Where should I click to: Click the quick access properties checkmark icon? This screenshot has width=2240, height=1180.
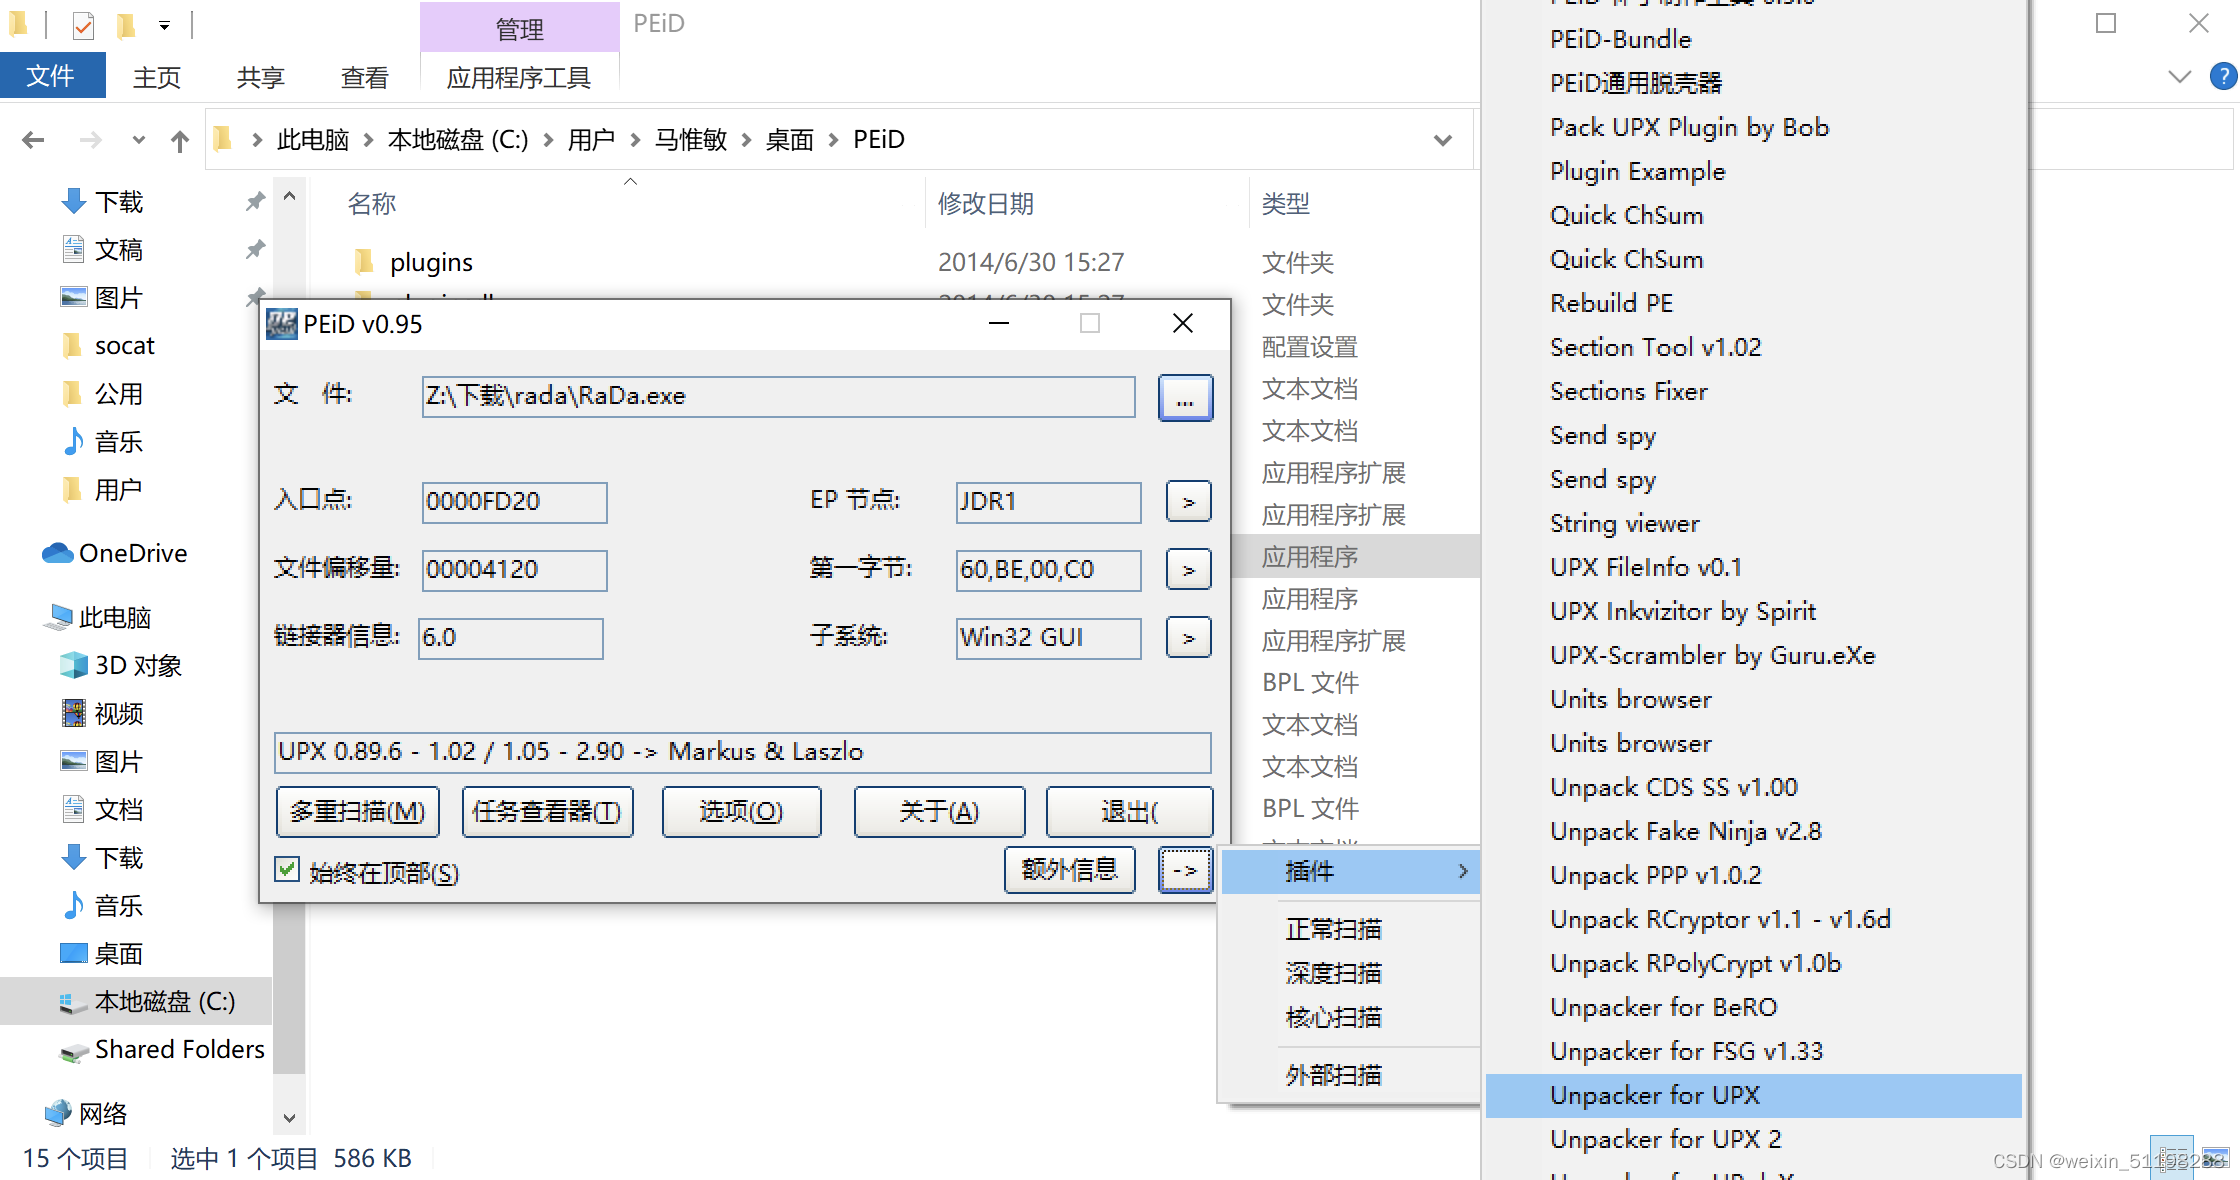point(83,25)
